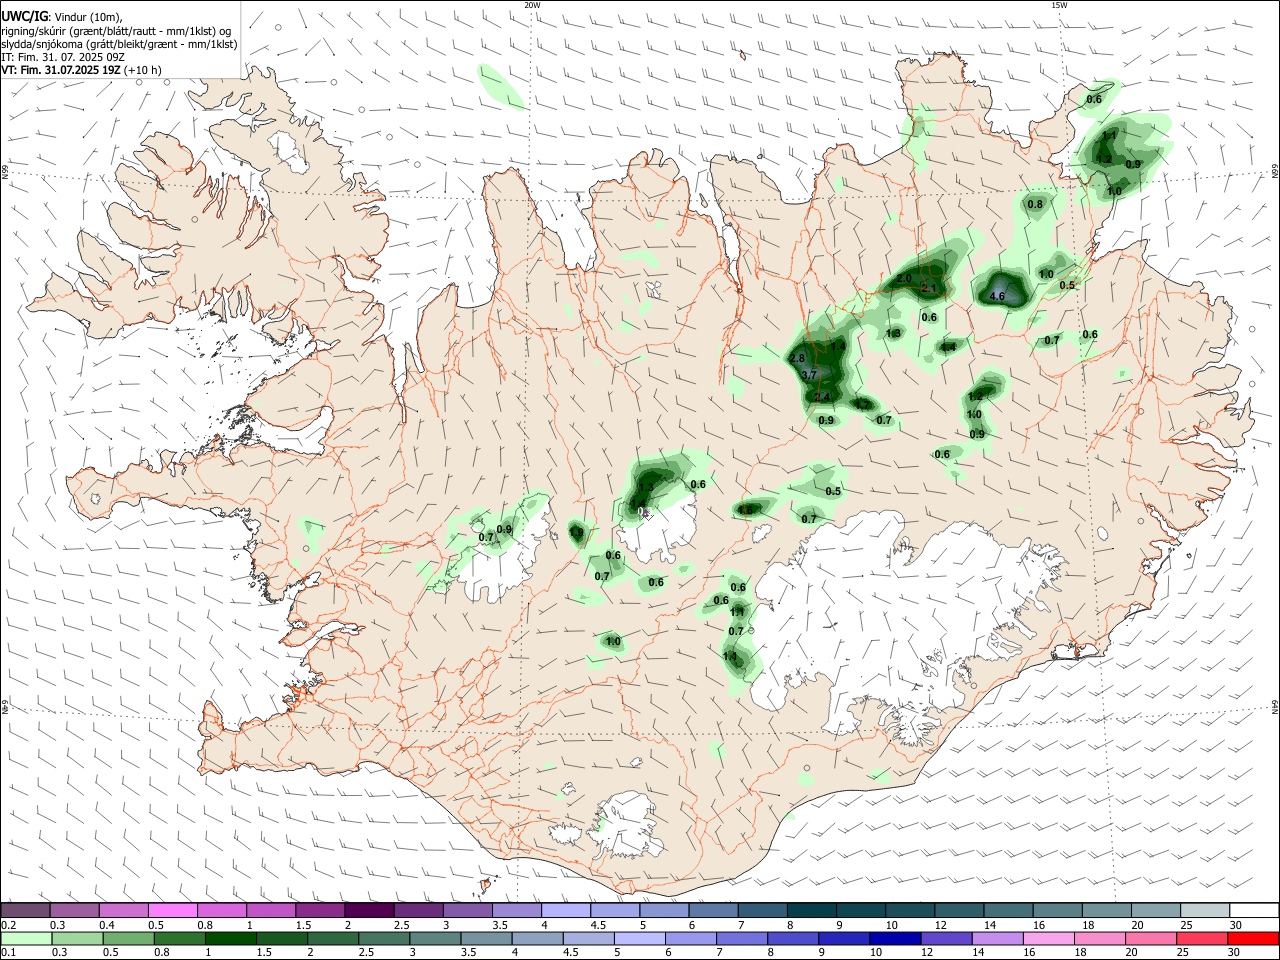
Task: Click the 'VT: Fim. 31.07.2025 19Z' valid time line
Action: point(61,70)
